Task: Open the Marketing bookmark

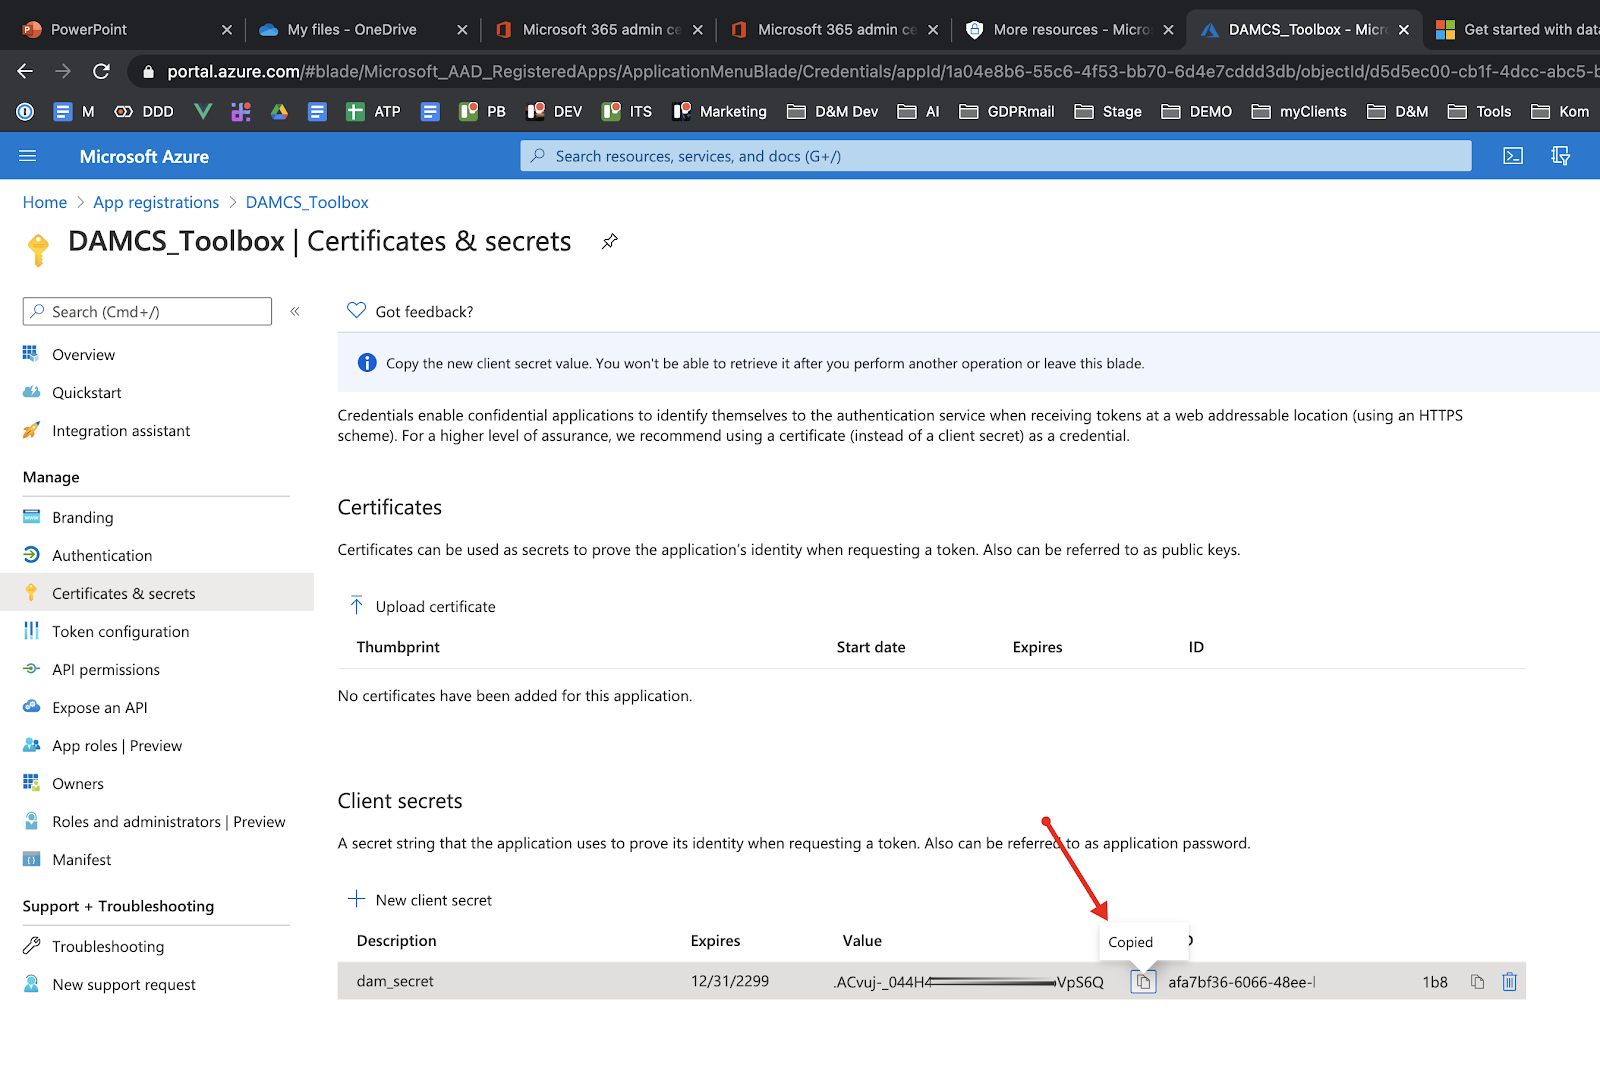Action: (720, 111)
